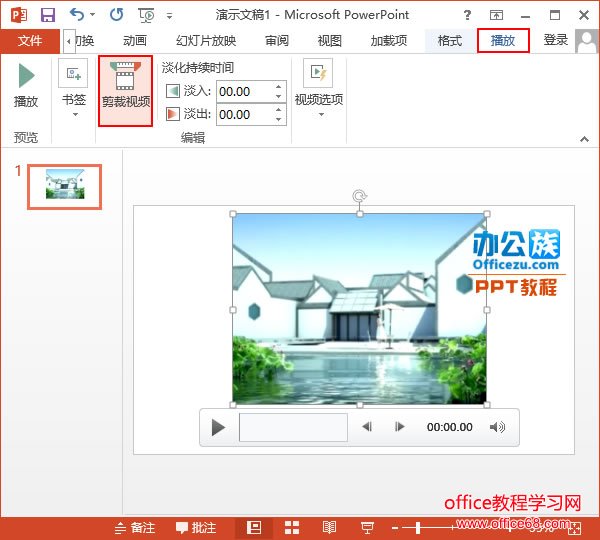Select the video object on the slide
Screen dimensions: 600x540
360,309
